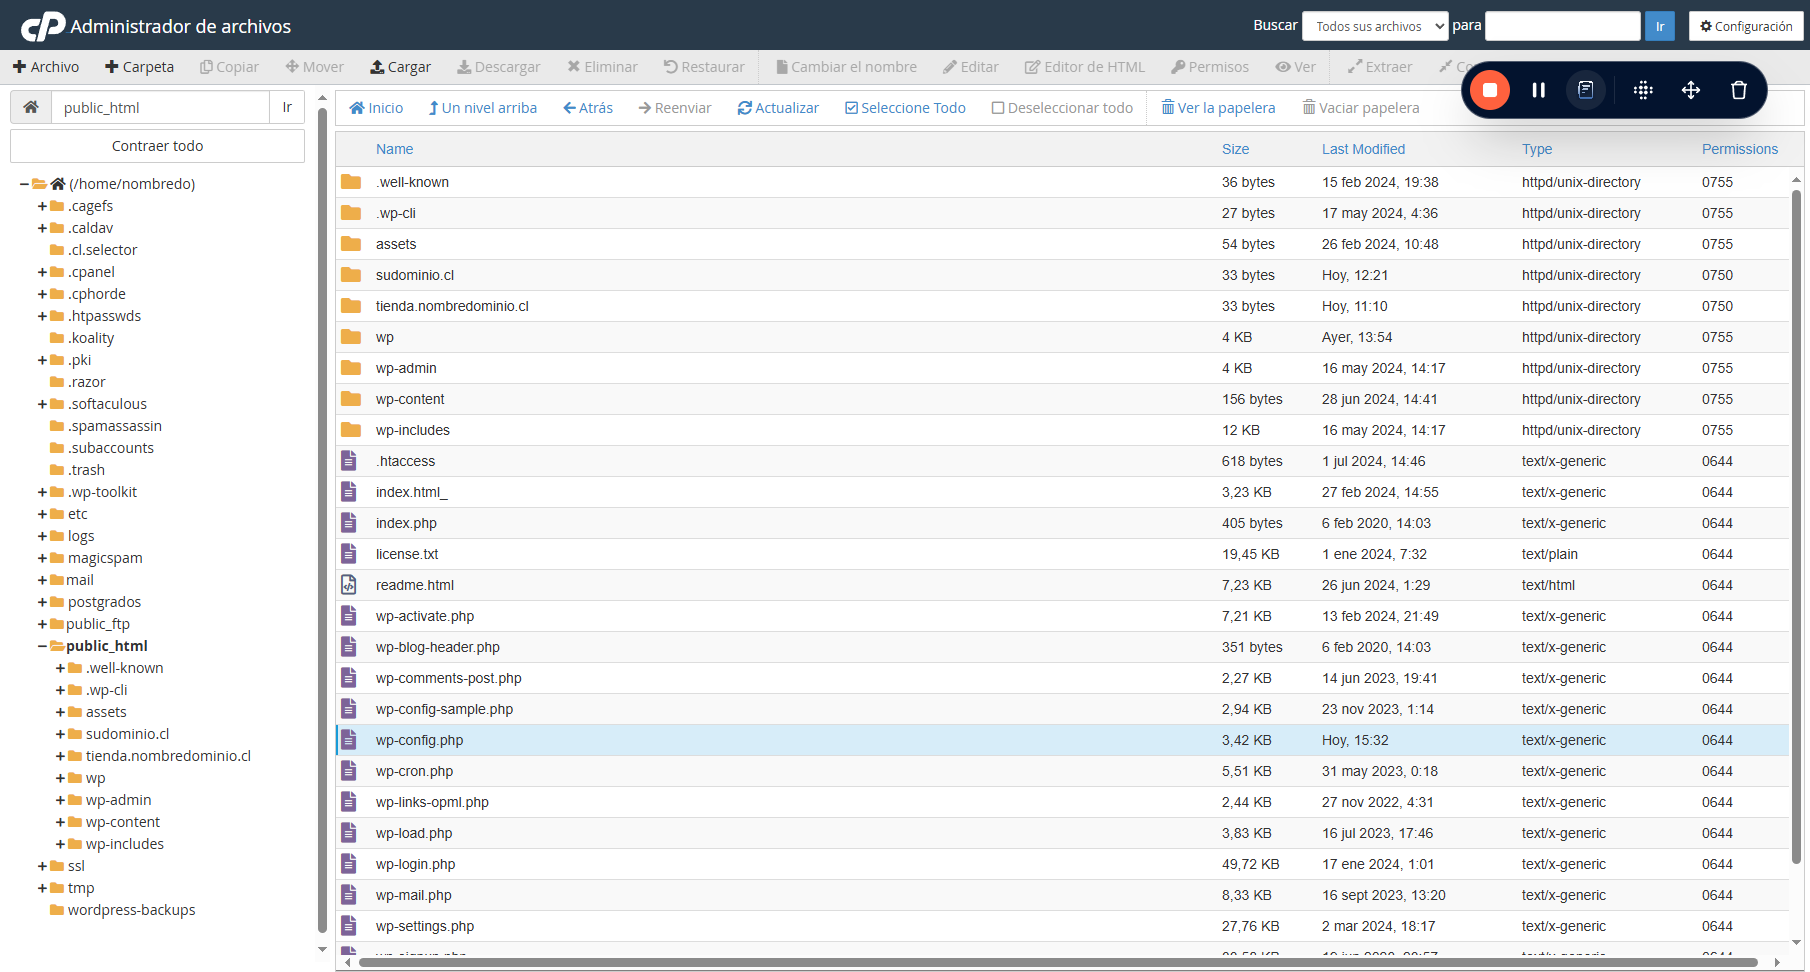This screenshot has width=1810, height=972.
Task: Click the index.php file icon
Action: 349,523
